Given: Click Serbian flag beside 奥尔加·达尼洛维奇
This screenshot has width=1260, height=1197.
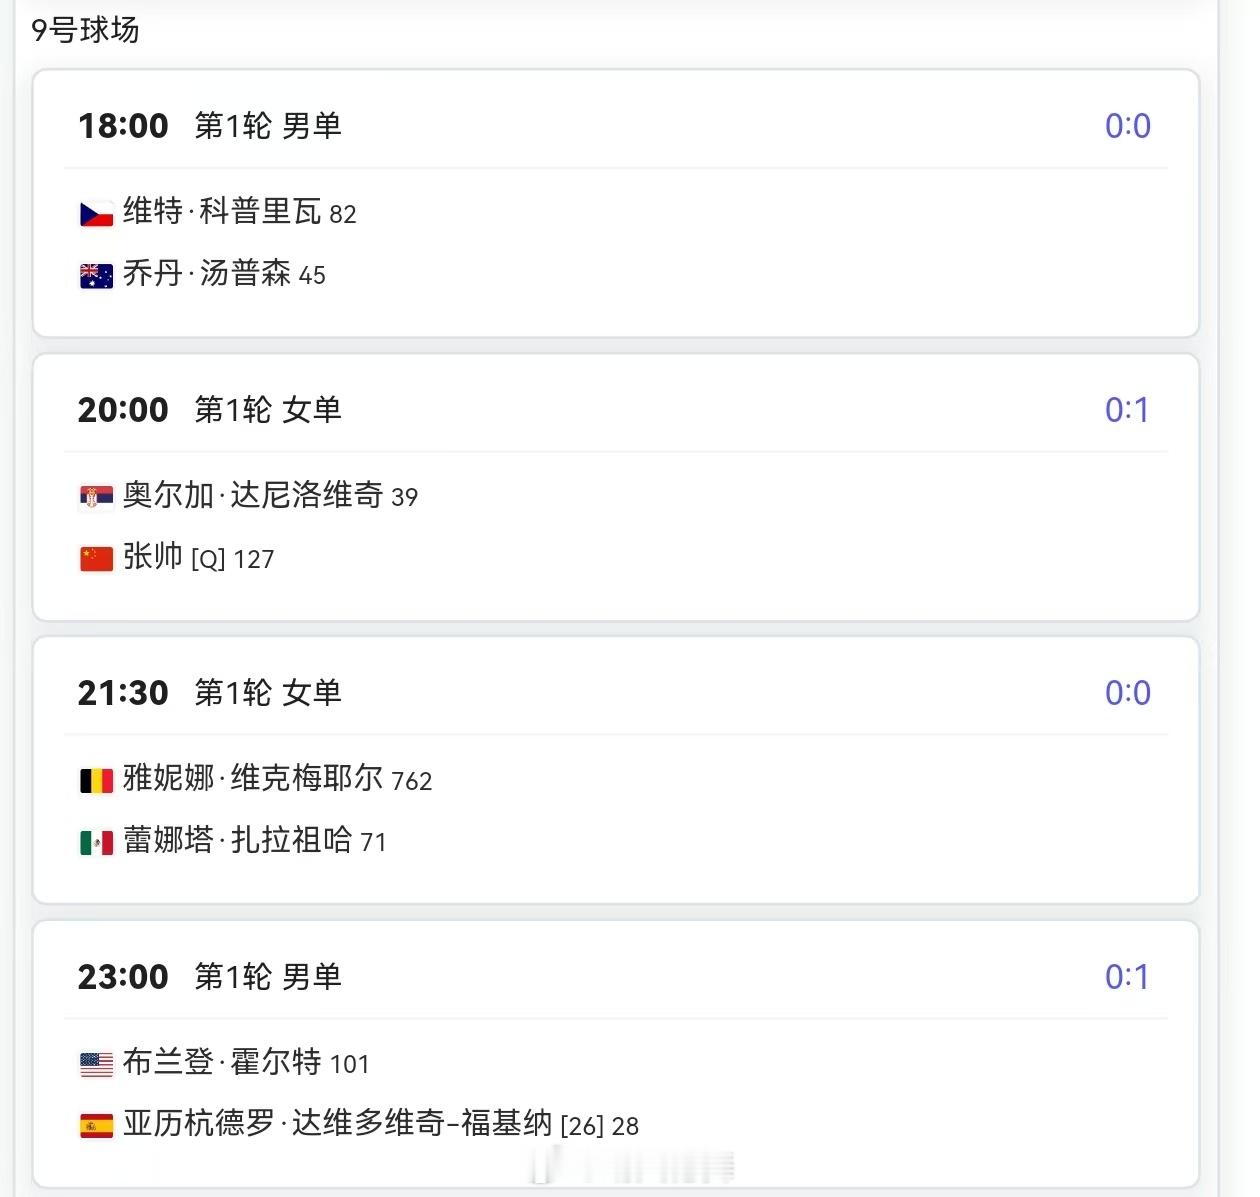Looking at the screenshot, I should point(97,497).
